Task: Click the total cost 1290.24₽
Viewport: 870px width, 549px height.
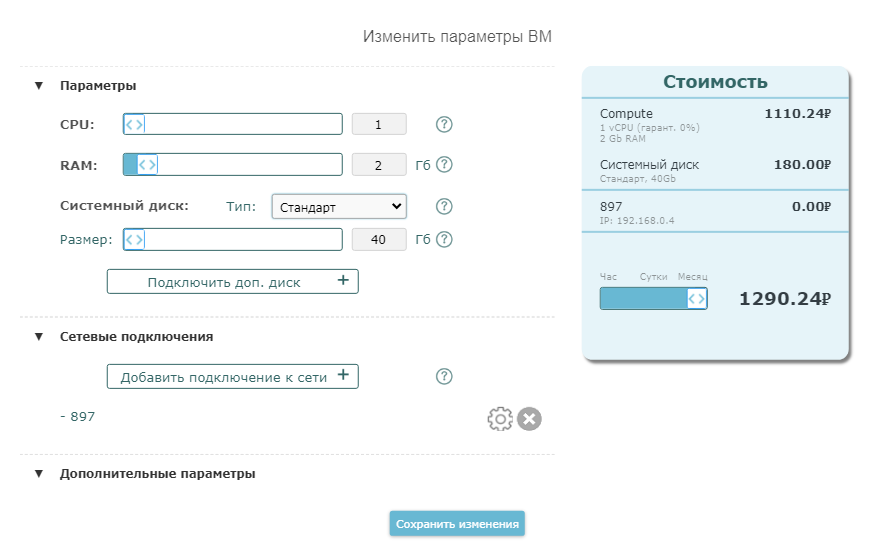Action: pyautogui.click(x=785, y=299)
